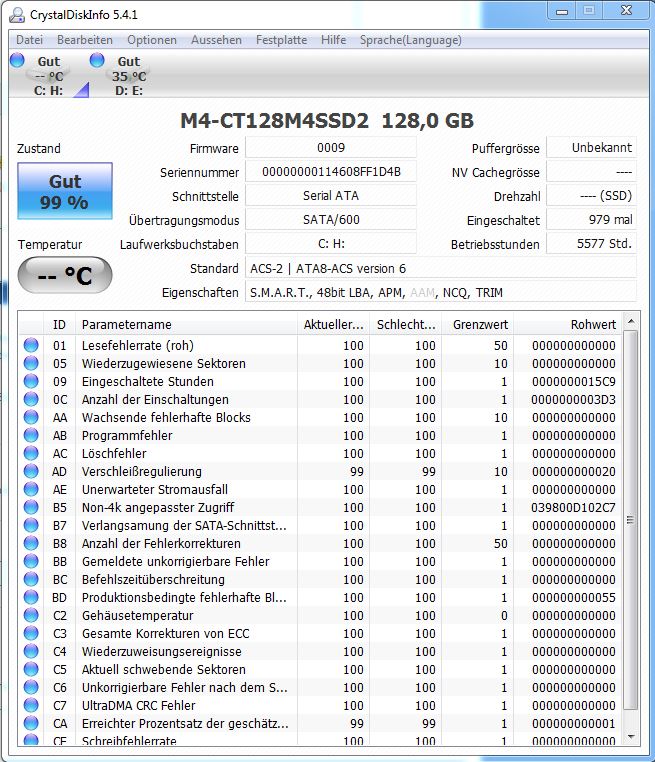Click the Rohwert column header
Viewport: 655px width, 762px height.
click(x=568, y=324)
